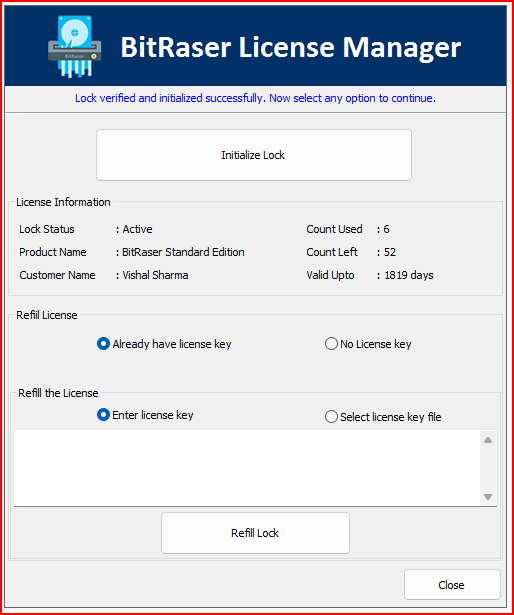Click the Count Used value 6
The width and height of the screenshot is (514, 615).
(x=386, y=229)
